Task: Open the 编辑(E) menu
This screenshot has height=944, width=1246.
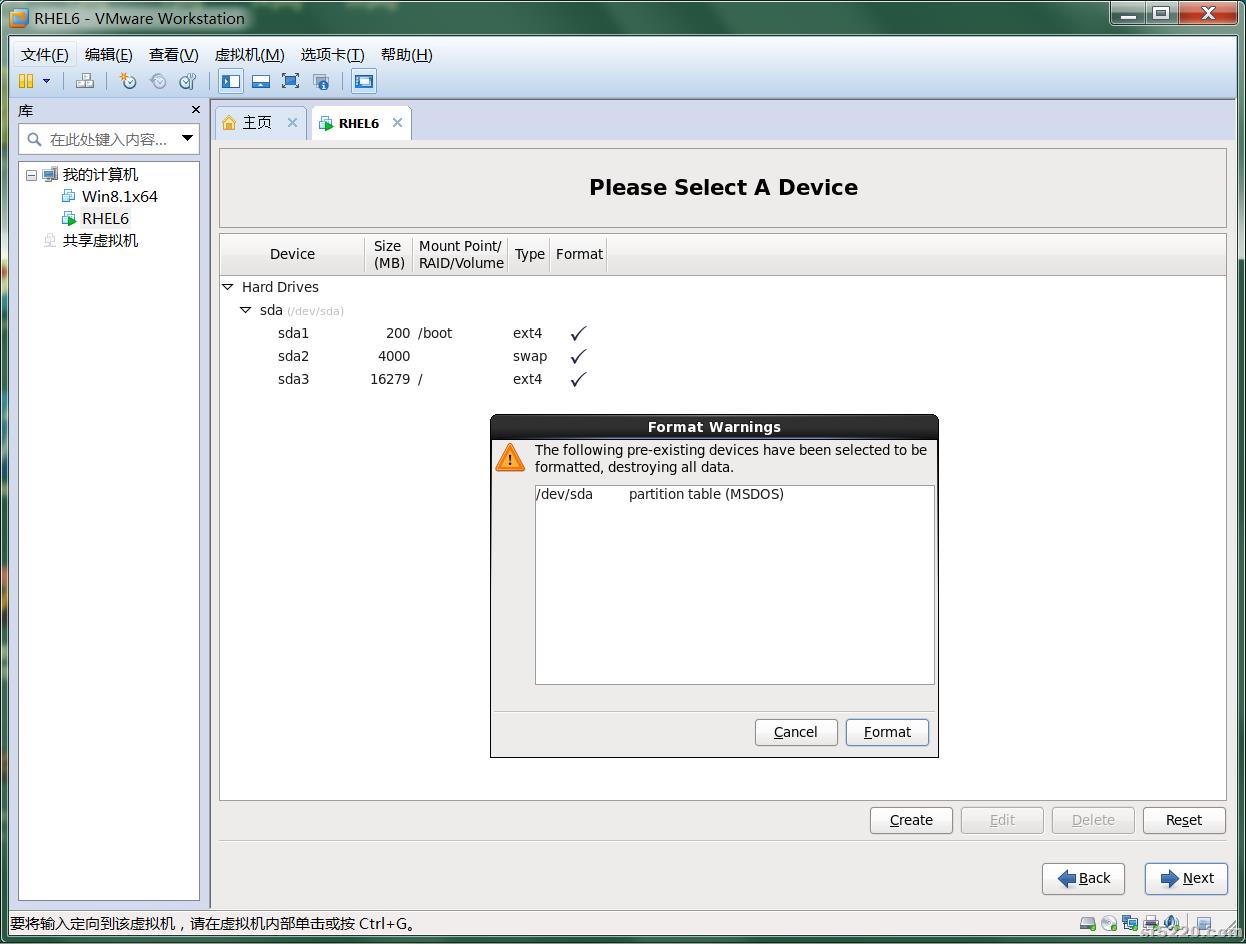Action: [x=109, y=55]
